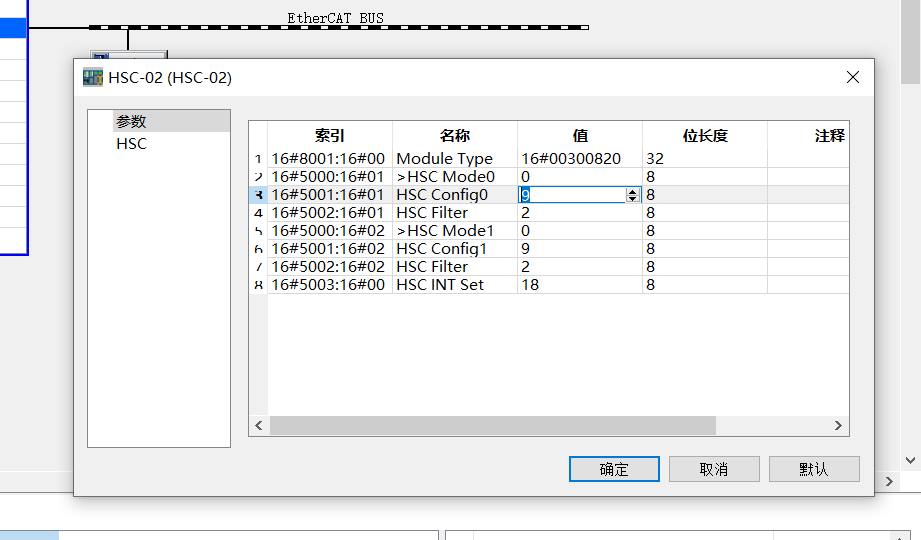Click the >HSC Mode0 value cell
The image size is (921, 540).
point(580,177)
